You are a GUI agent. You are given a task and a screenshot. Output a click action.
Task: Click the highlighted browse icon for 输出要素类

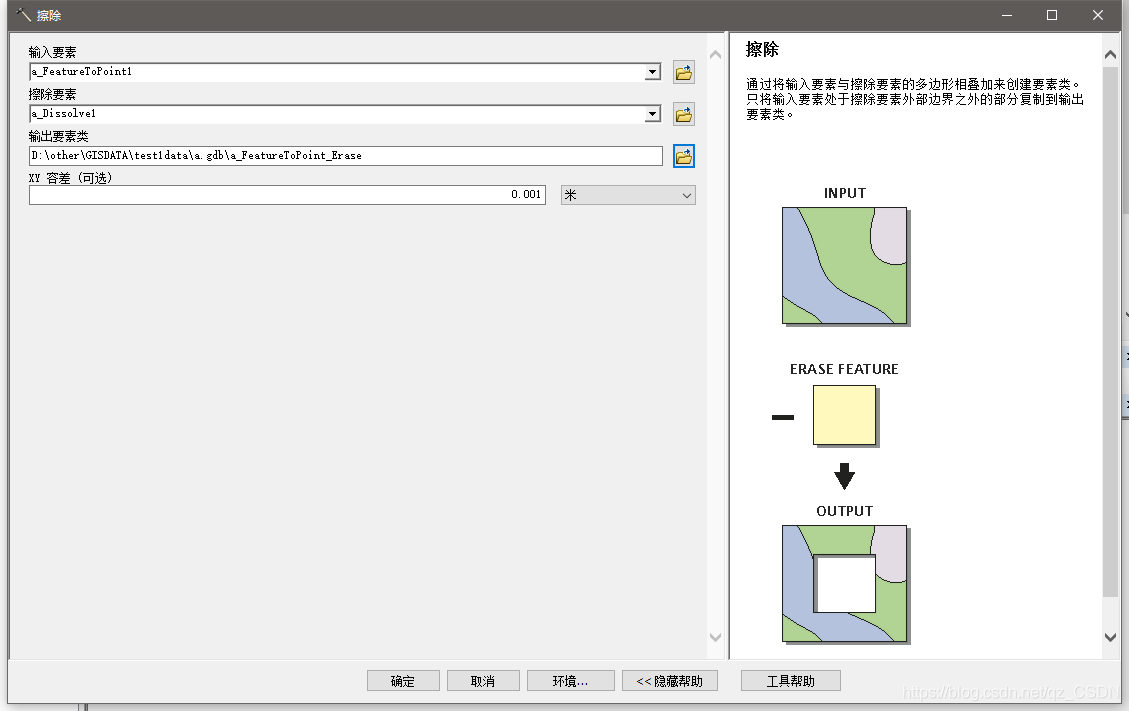pyautogui.click(x=684, y=156)
